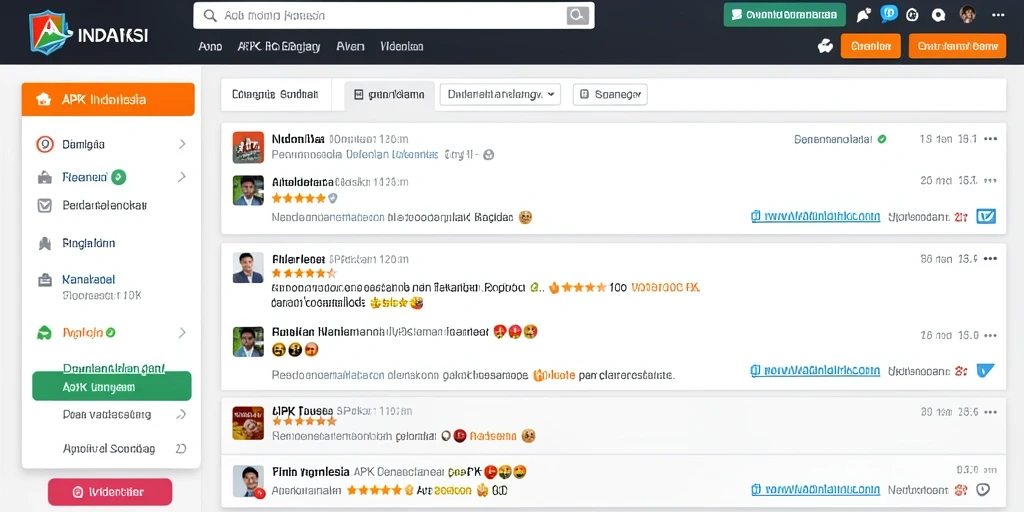
Task: Open the envelope icon in the sidebar
Action: click(44, 206)
